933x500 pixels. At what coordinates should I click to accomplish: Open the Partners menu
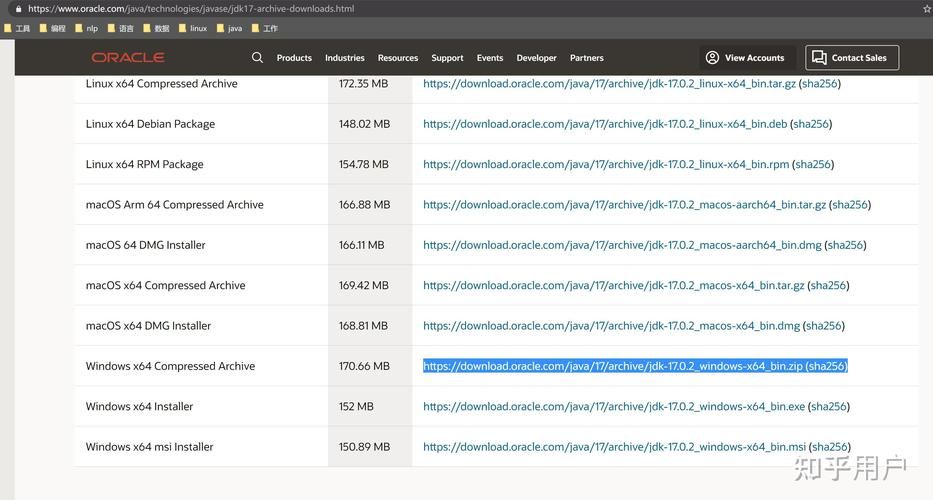(x=587, y=58)
